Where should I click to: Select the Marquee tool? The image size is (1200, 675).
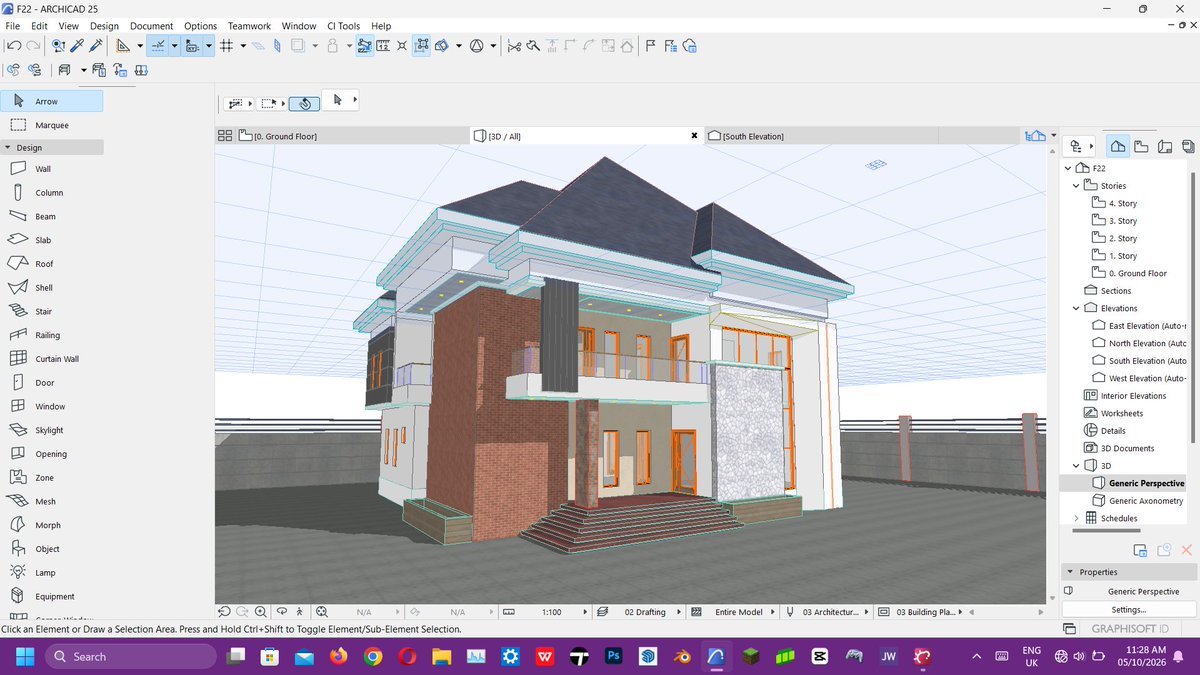click(52, 125)
